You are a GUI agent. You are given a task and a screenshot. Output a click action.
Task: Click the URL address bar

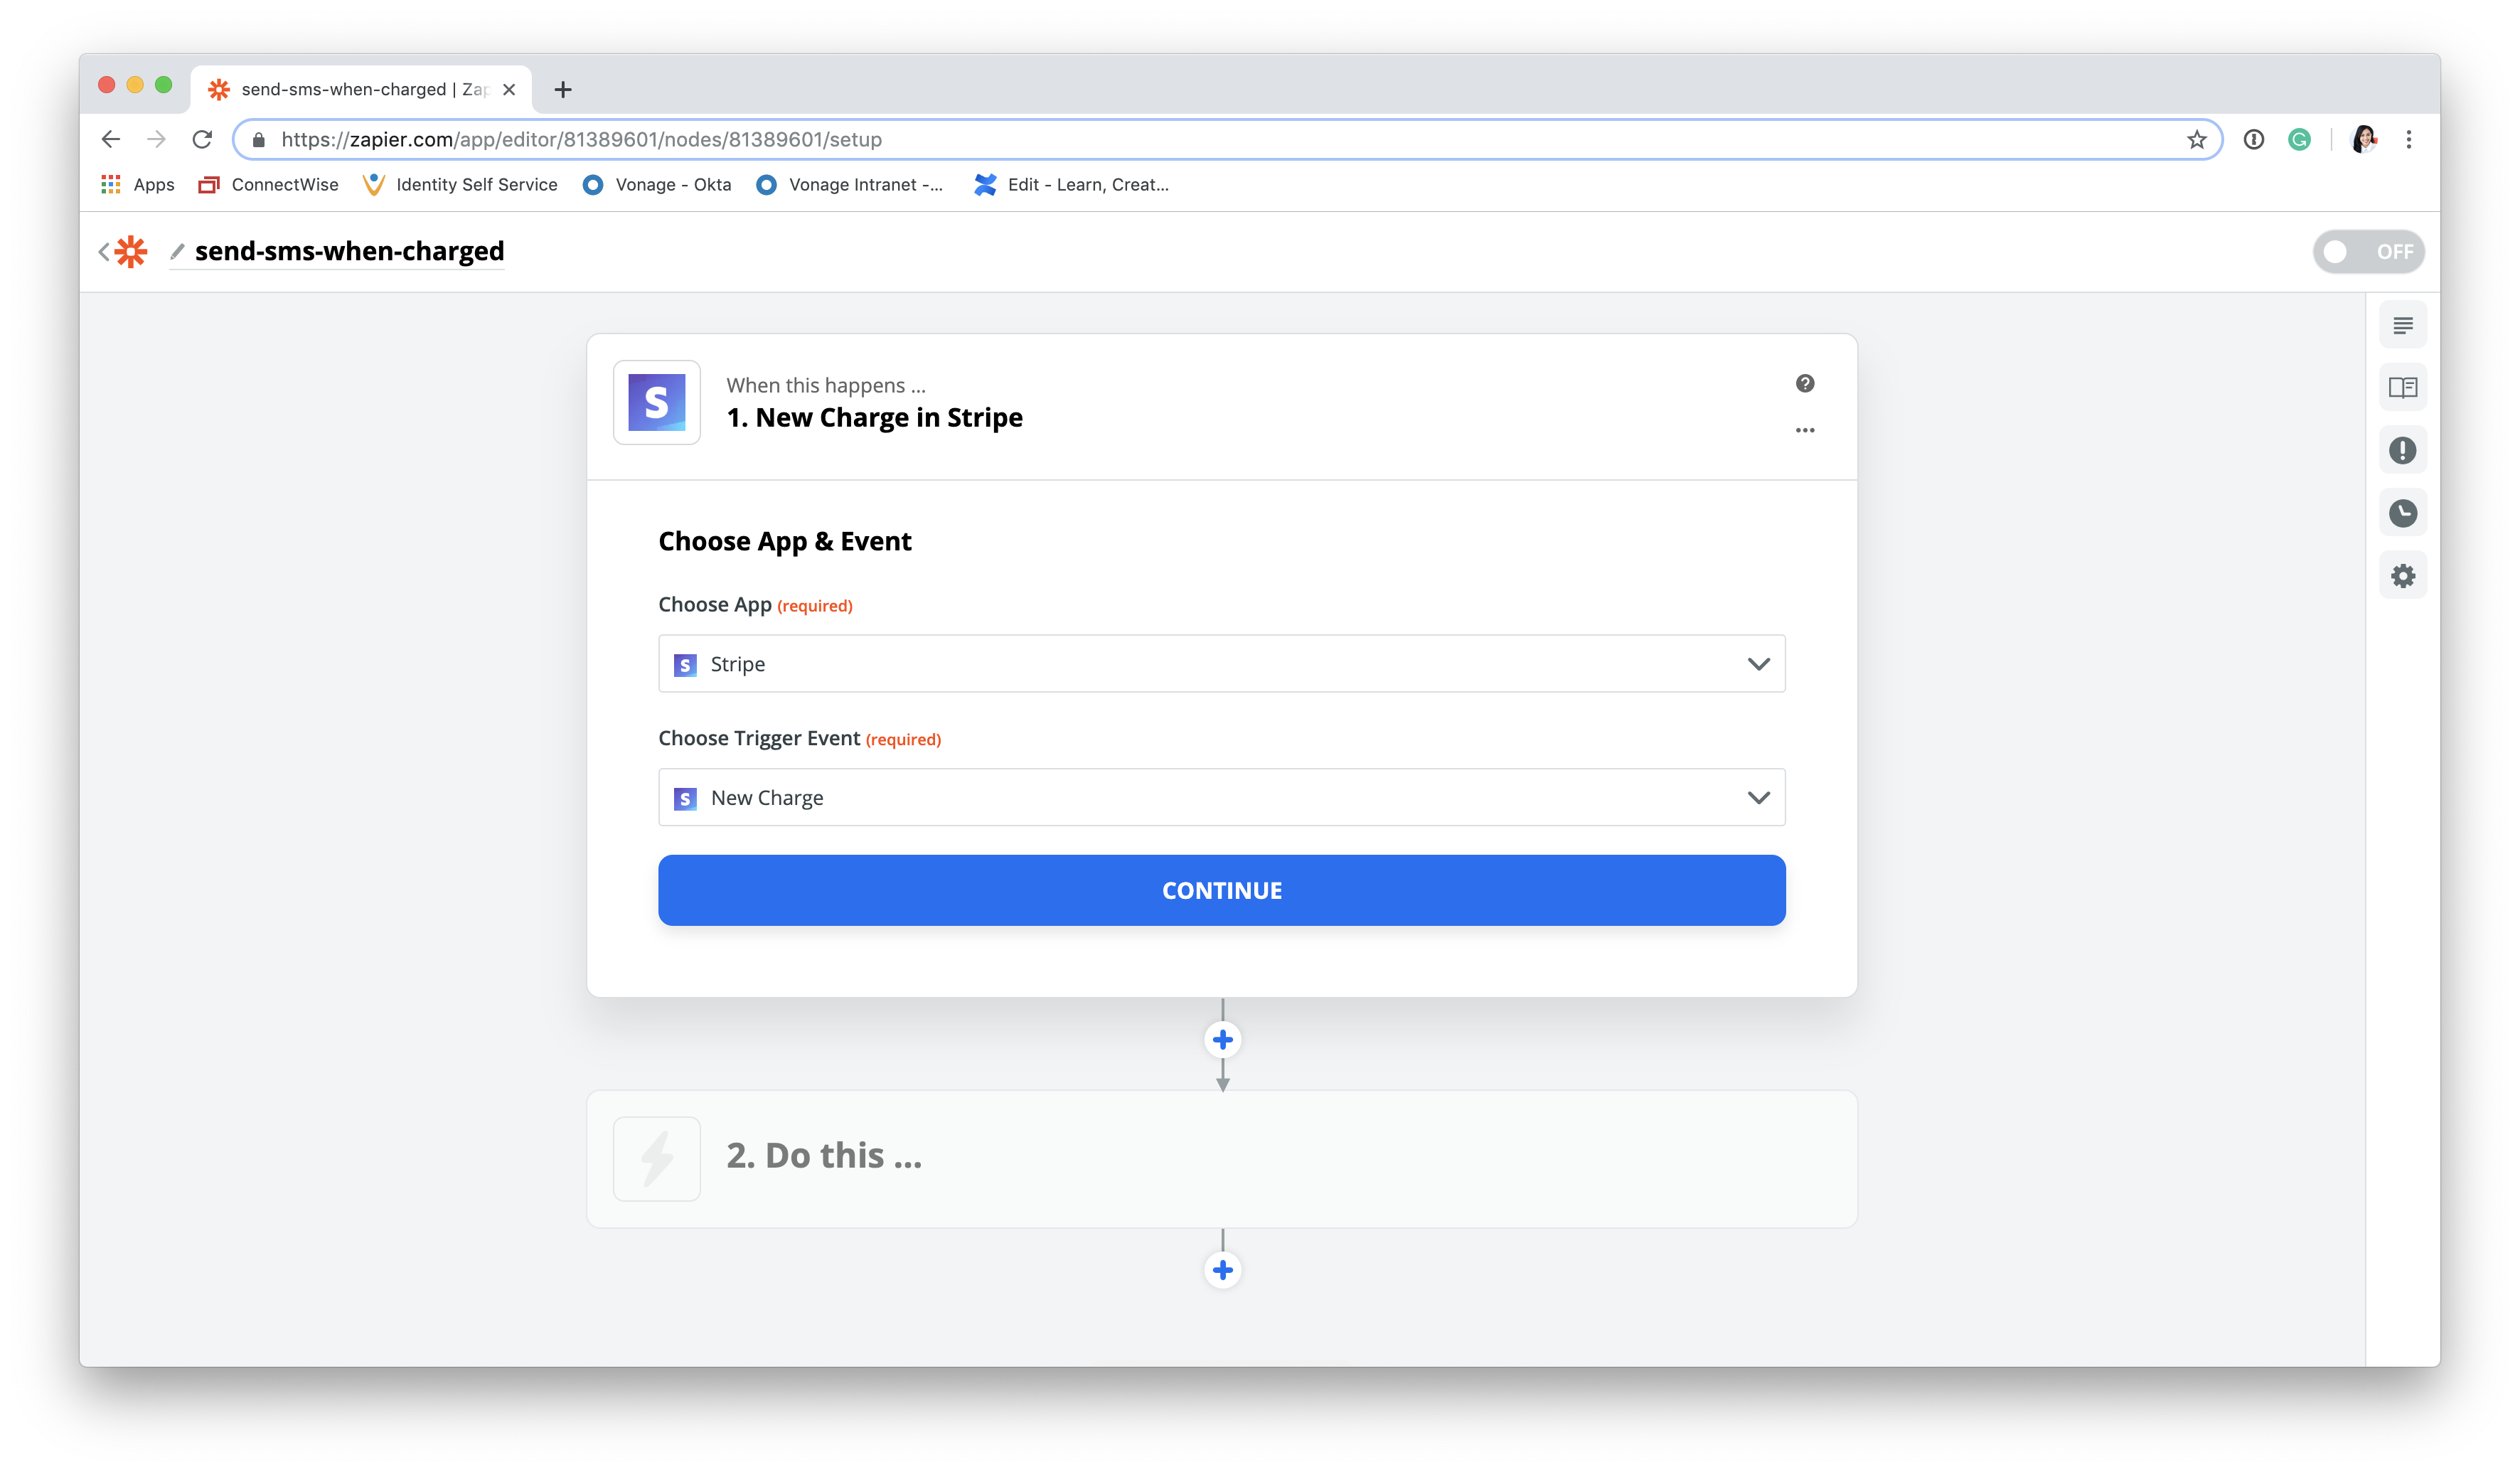1227,140
